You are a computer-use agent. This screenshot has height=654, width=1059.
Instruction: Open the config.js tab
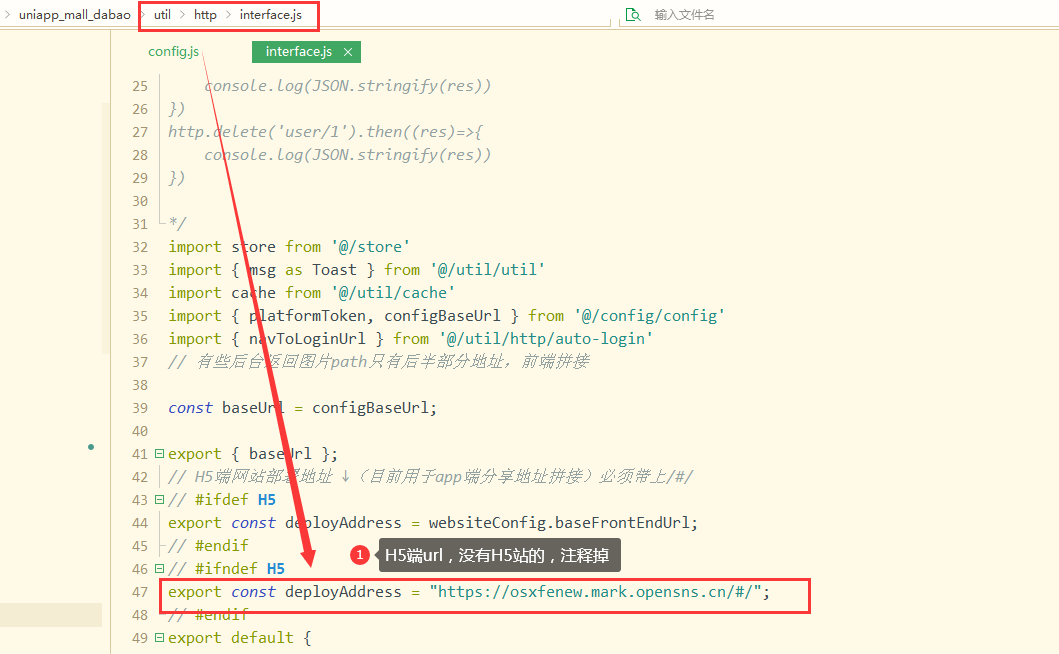tap(174, 51)
